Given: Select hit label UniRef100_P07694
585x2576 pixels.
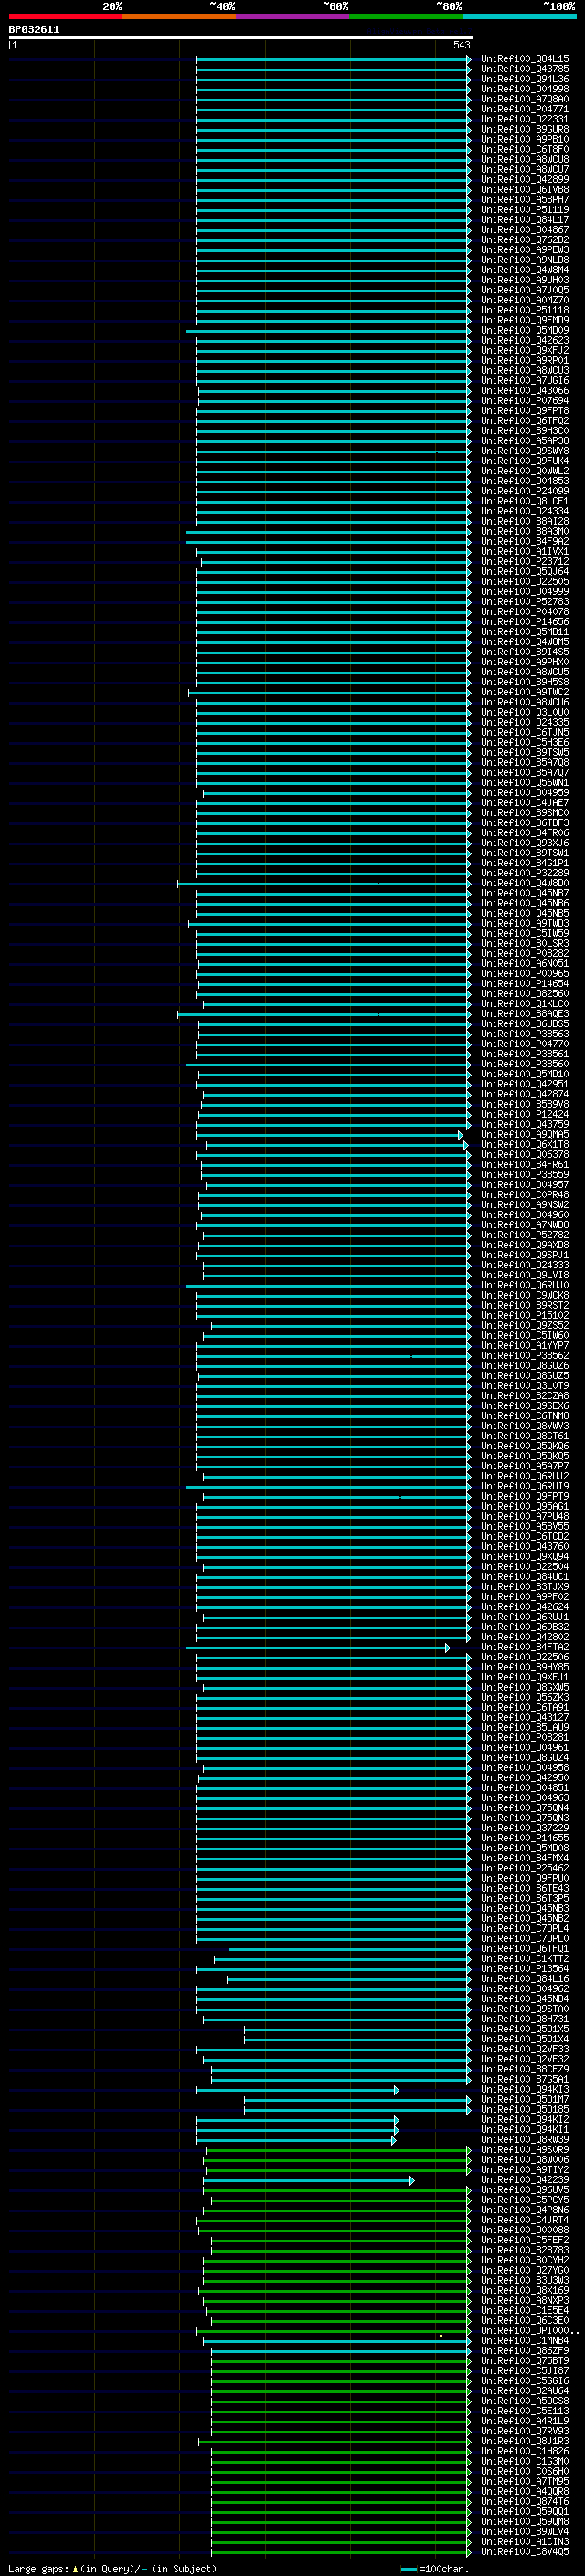Looking at the screenshot, I should [x=525, y=401].
